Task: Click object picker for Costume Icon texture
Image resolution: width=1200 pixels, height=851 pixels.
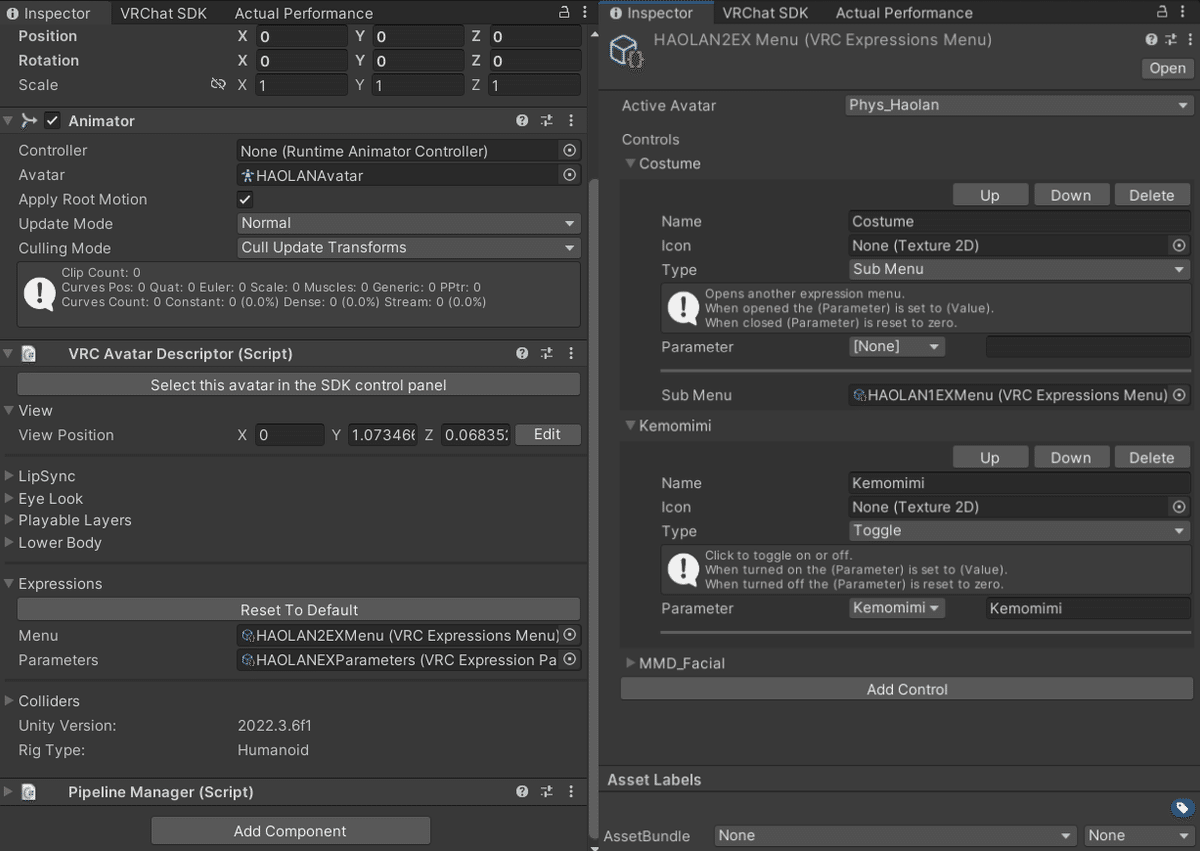Action: 1179,245
